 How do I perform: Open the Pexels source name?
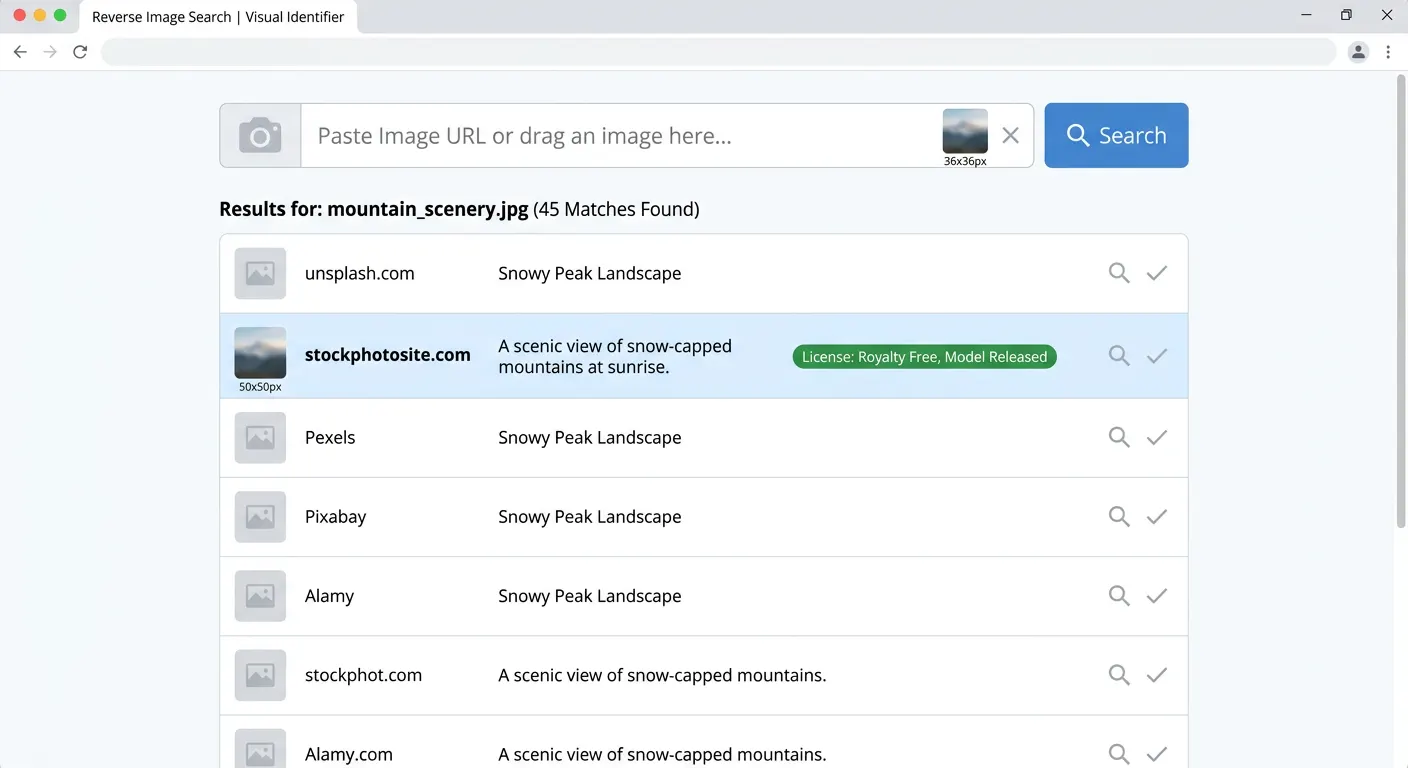330,437
